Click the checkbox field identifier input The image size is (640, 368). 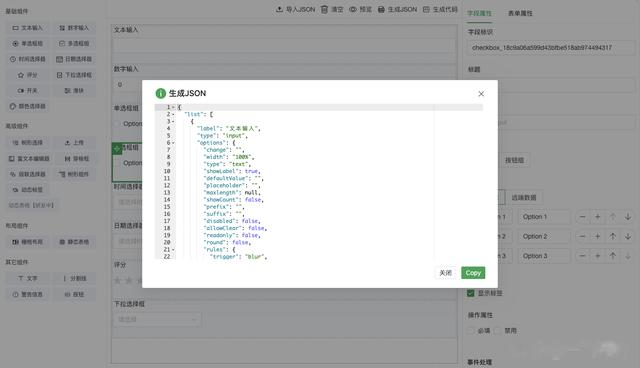[551, 48]
